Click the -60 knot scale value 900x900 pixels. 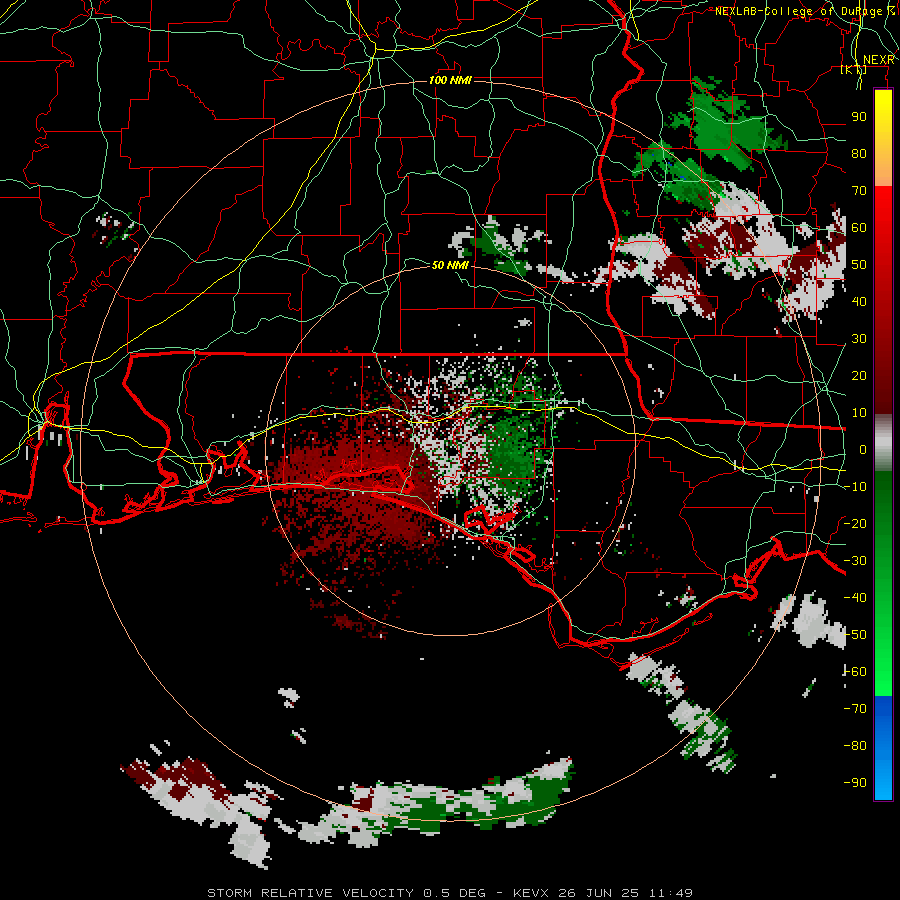pyautogui.click(x=855, y=672)
